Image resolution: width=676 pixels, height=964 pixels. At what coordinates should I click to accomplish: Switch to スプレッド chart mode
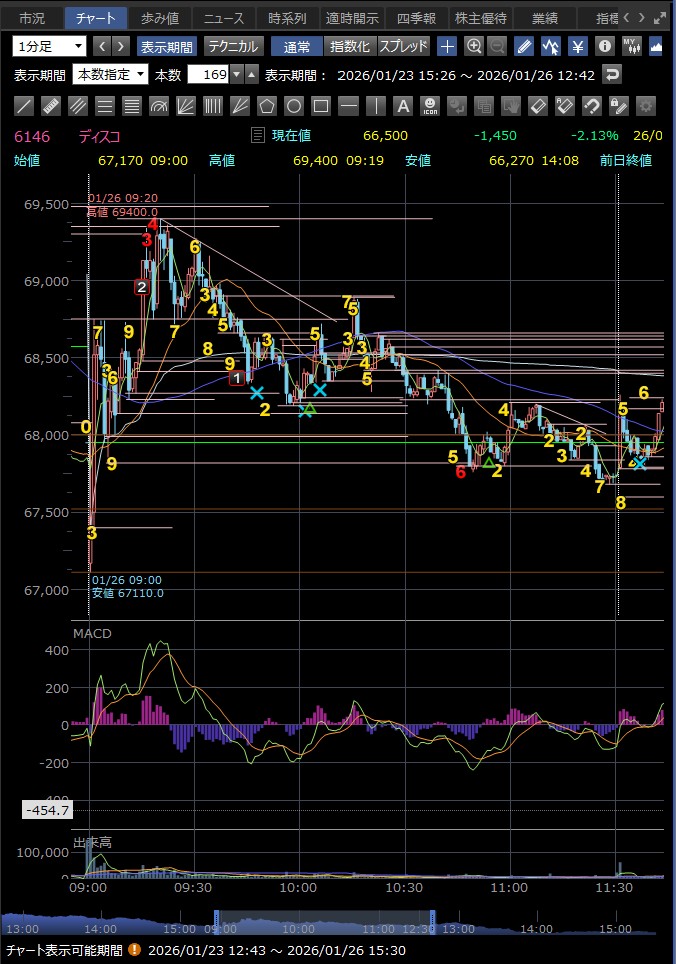coord(403,46)
